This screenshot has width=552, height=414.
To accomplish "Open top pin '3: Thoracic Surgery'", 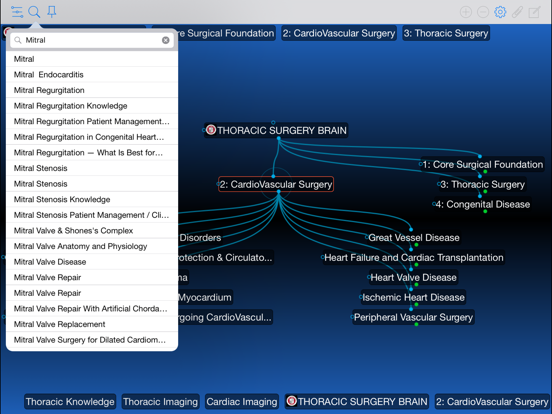I will (446, 33).
